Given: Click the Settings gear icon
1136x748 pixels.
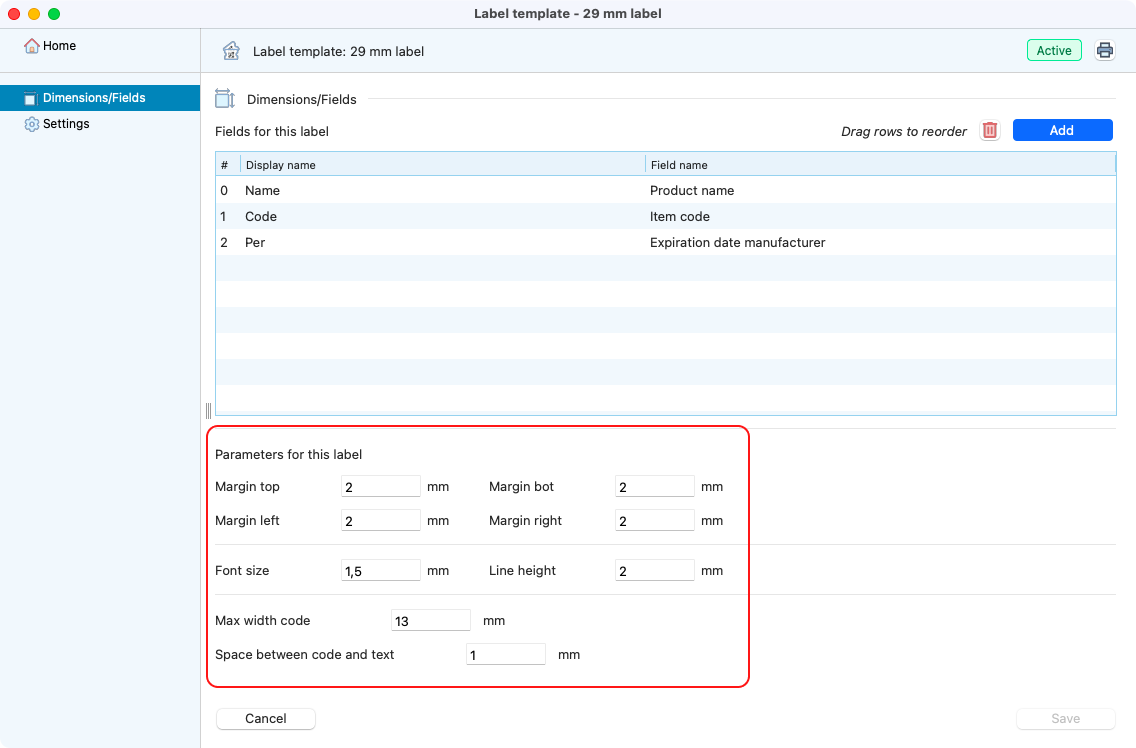Looking at the screenshot, I should tap(31, 124).
